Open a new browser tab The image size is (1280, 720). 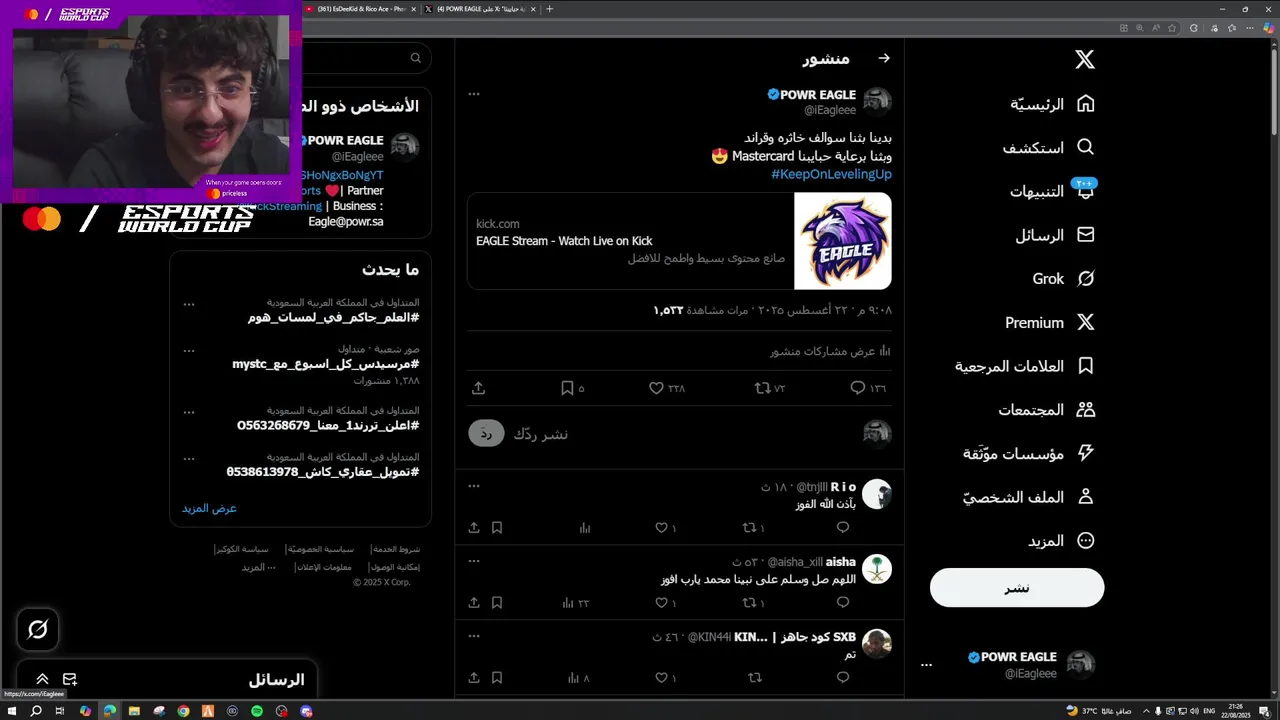(549, 9)
